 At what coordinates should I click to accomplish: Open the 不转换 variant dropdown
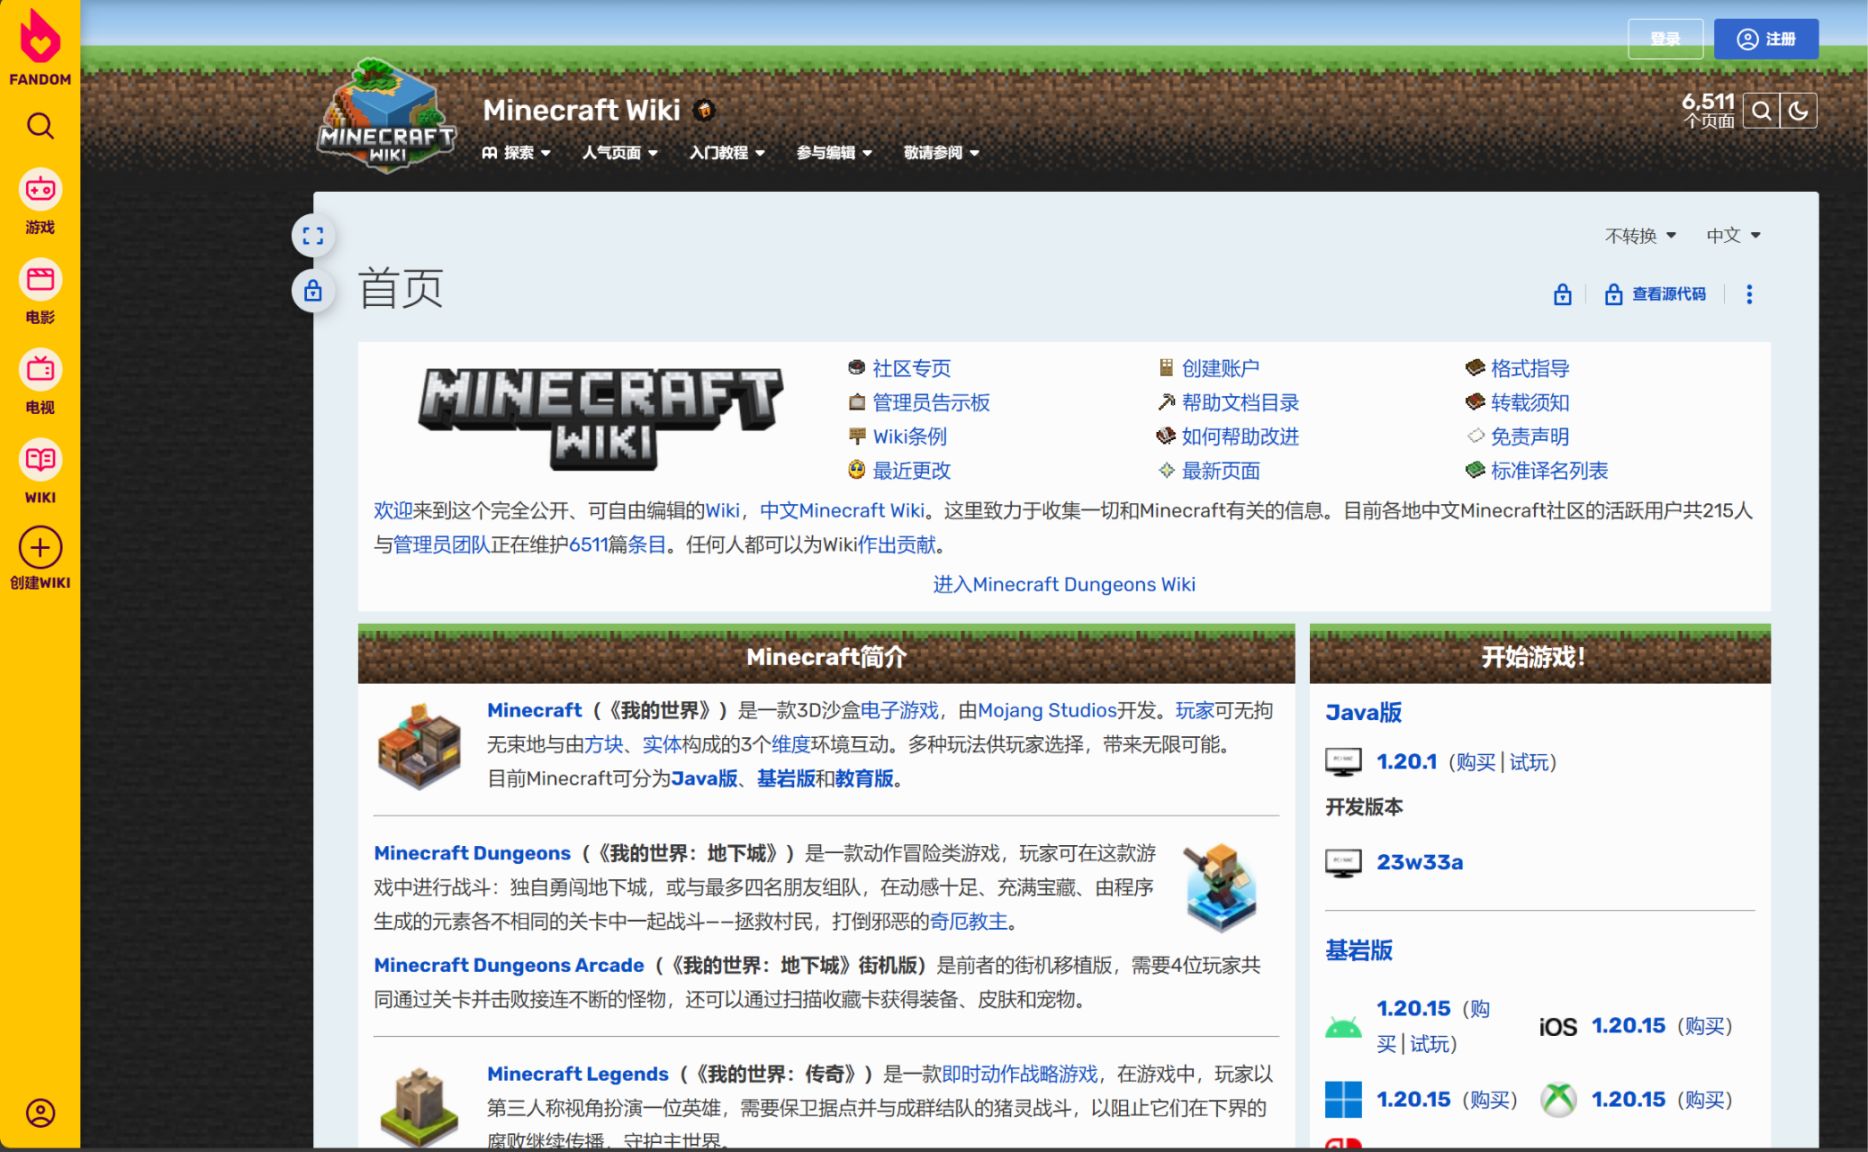click(1640, 236)
